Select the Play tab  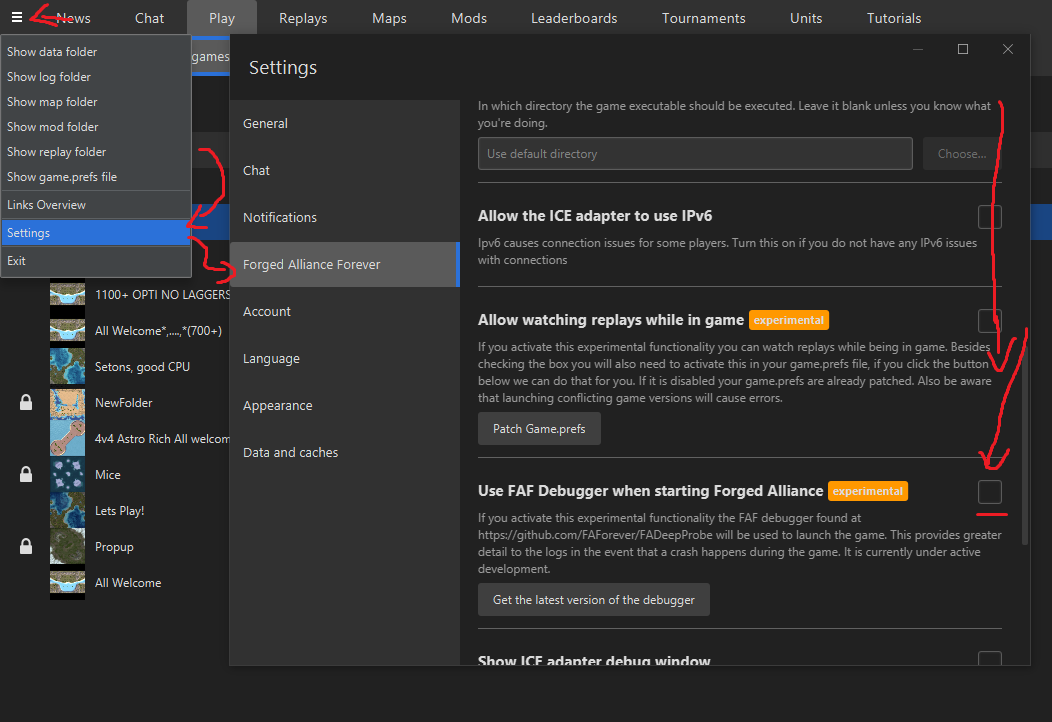click(221, 18)
